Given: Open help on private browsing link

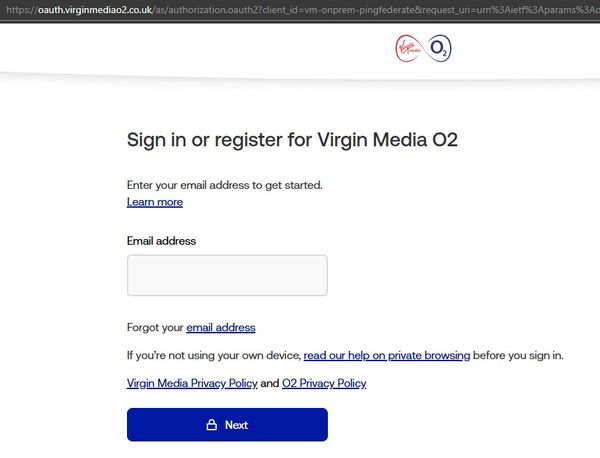Looking at the screenshot, I should (387, 355).
